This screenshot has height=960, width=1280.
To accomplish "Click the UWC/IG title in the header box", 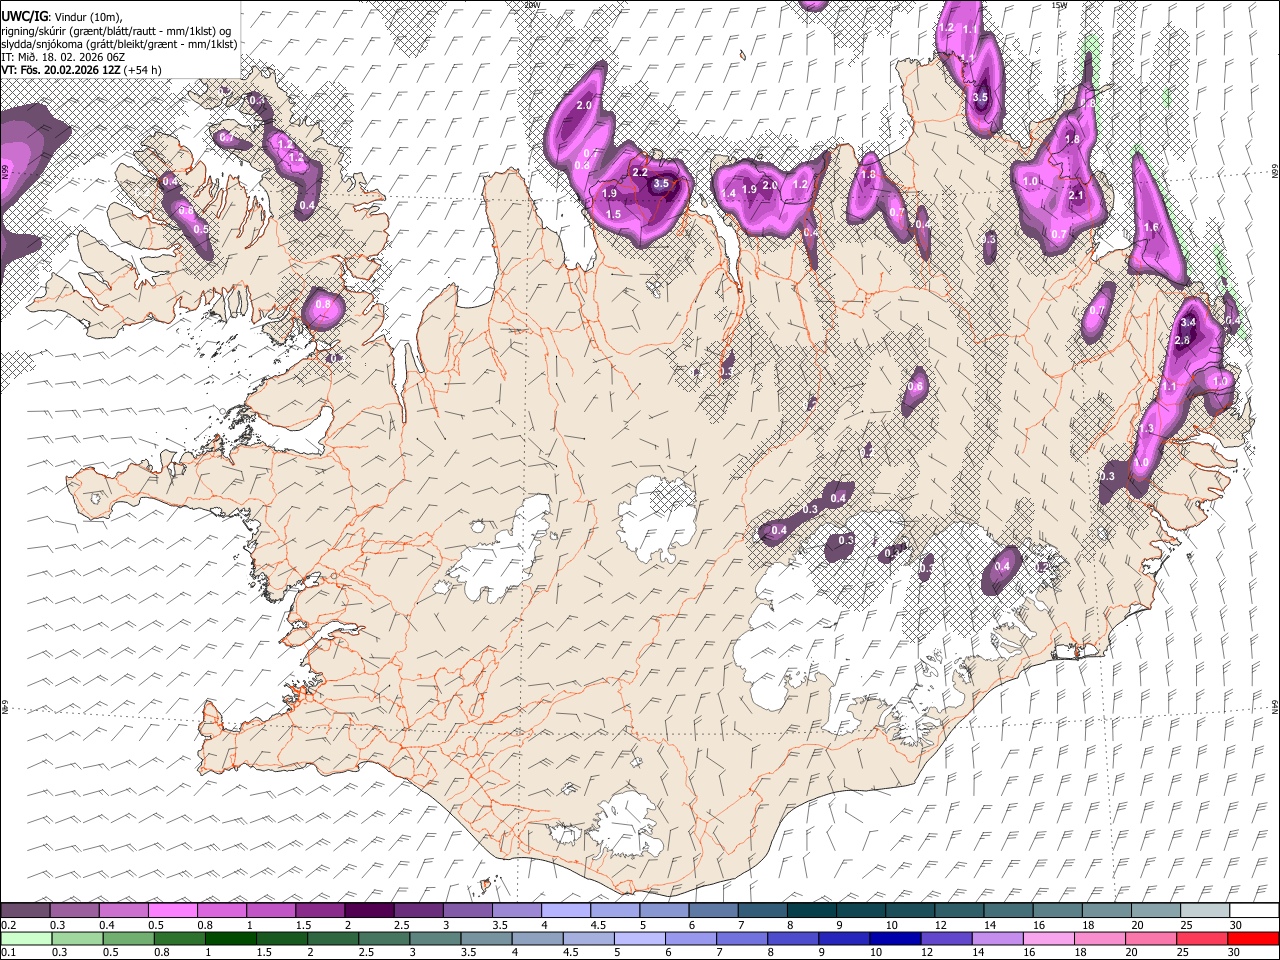I will 24,16.
